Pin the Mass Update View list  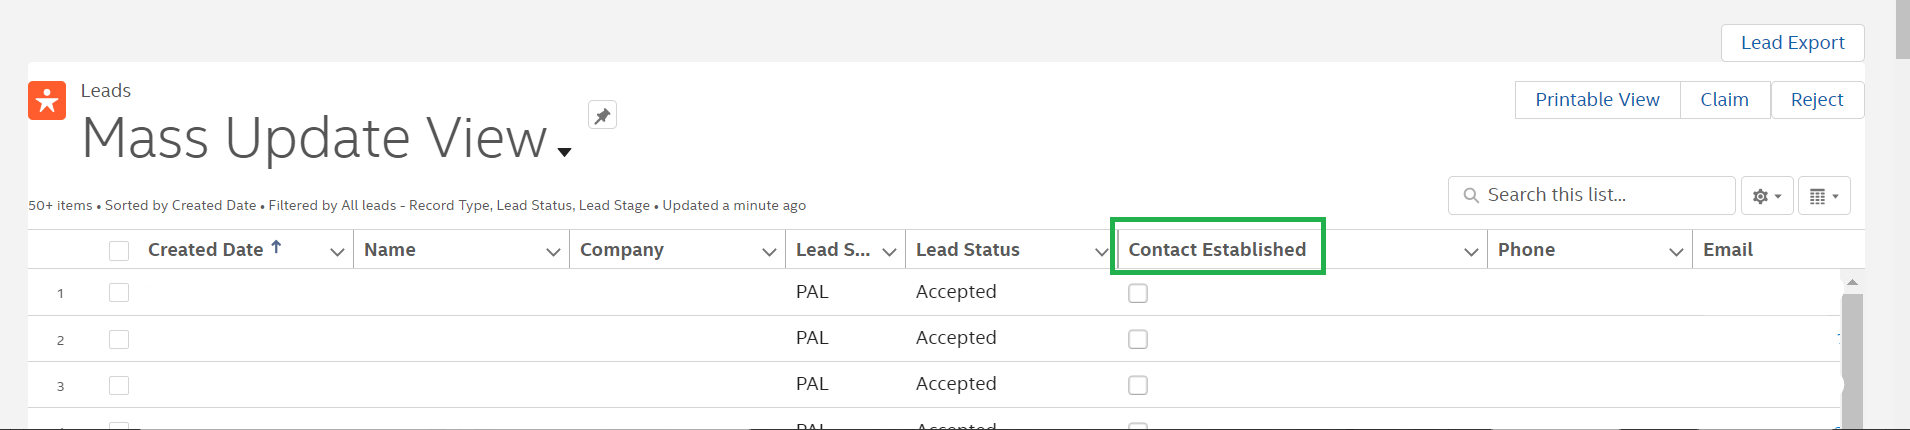pos(602,116)
